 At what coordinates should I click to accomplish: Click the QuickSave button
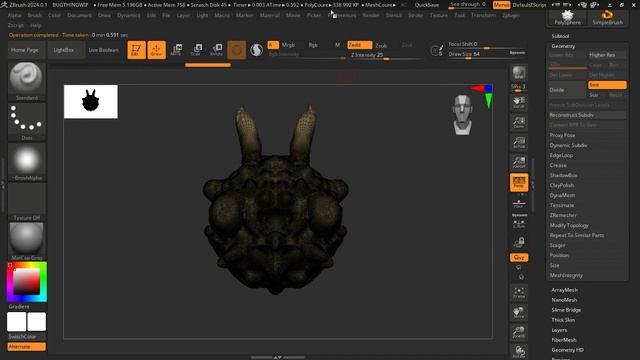coord(427,5)
